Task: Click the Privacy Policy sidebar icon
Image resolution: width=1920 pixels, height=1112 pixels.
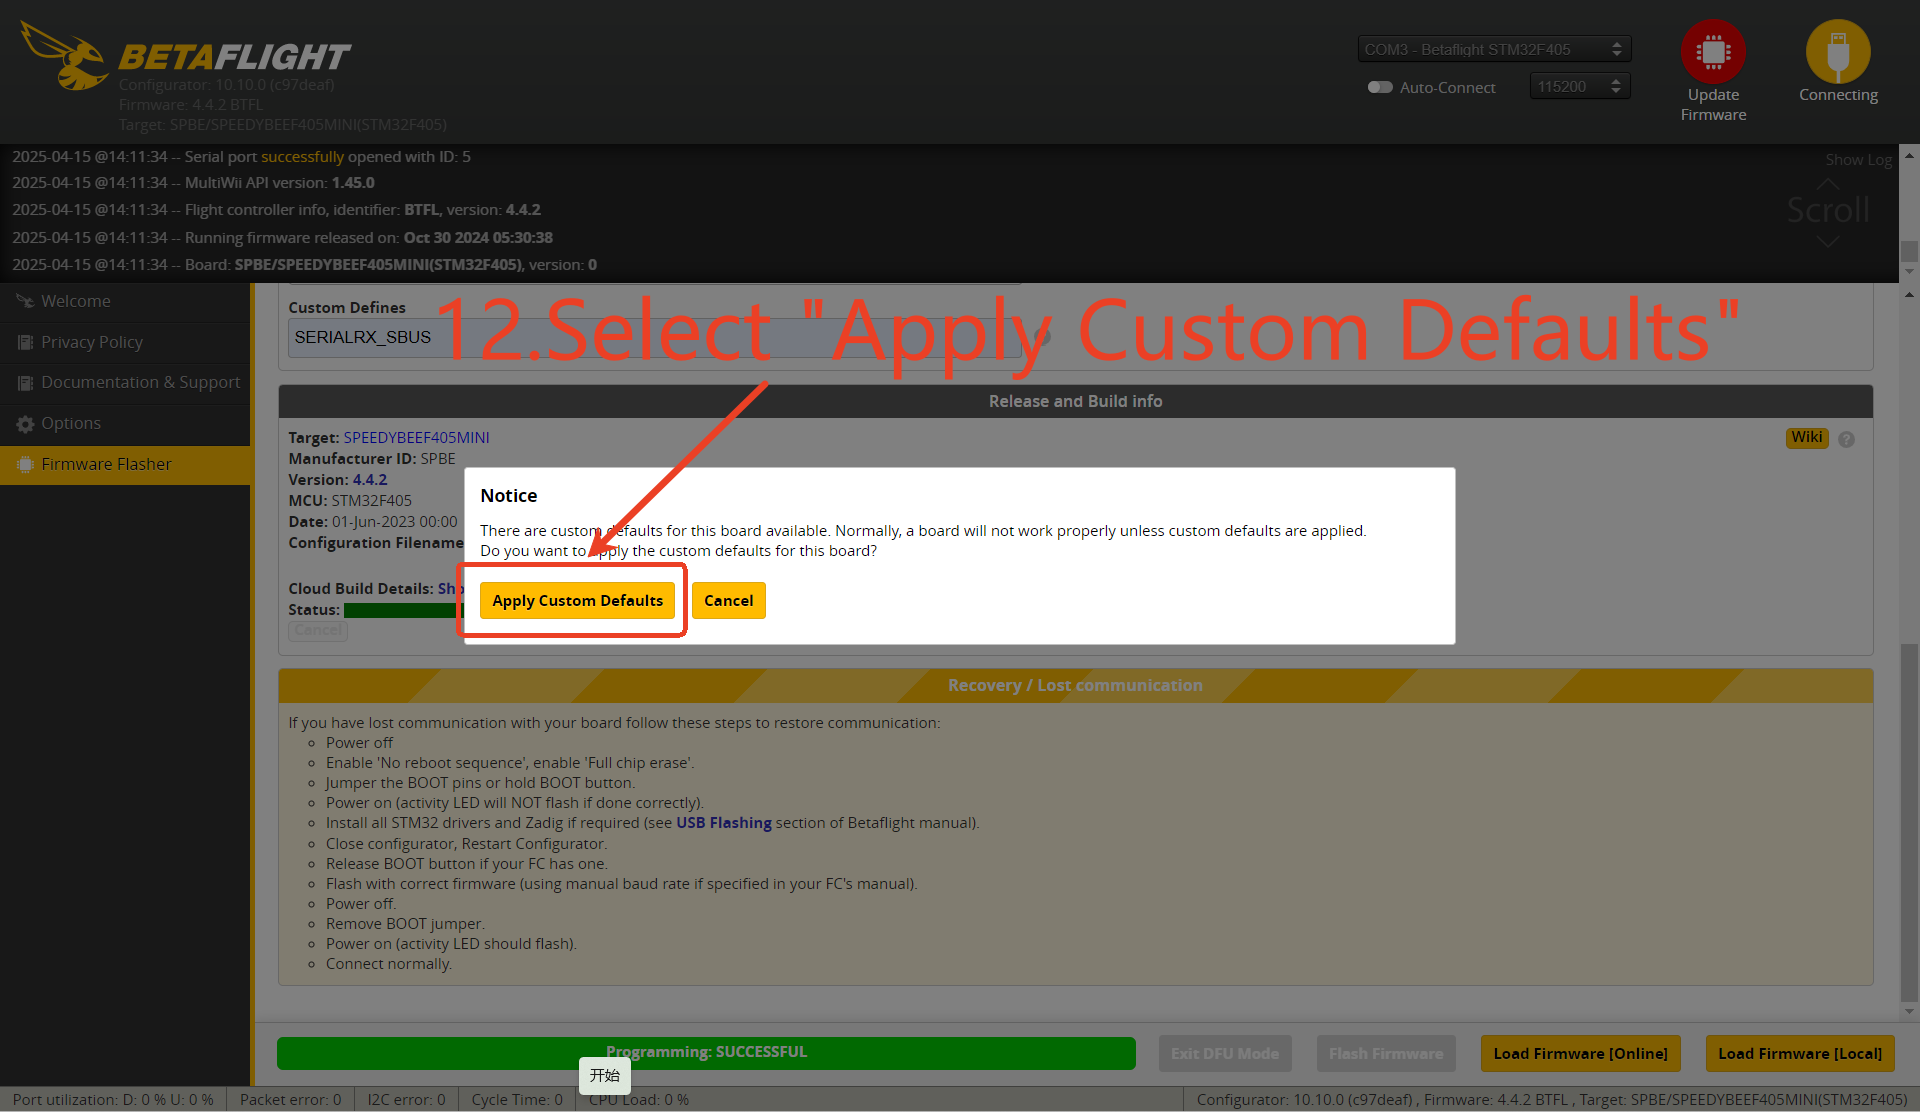Action: (25, 342)
